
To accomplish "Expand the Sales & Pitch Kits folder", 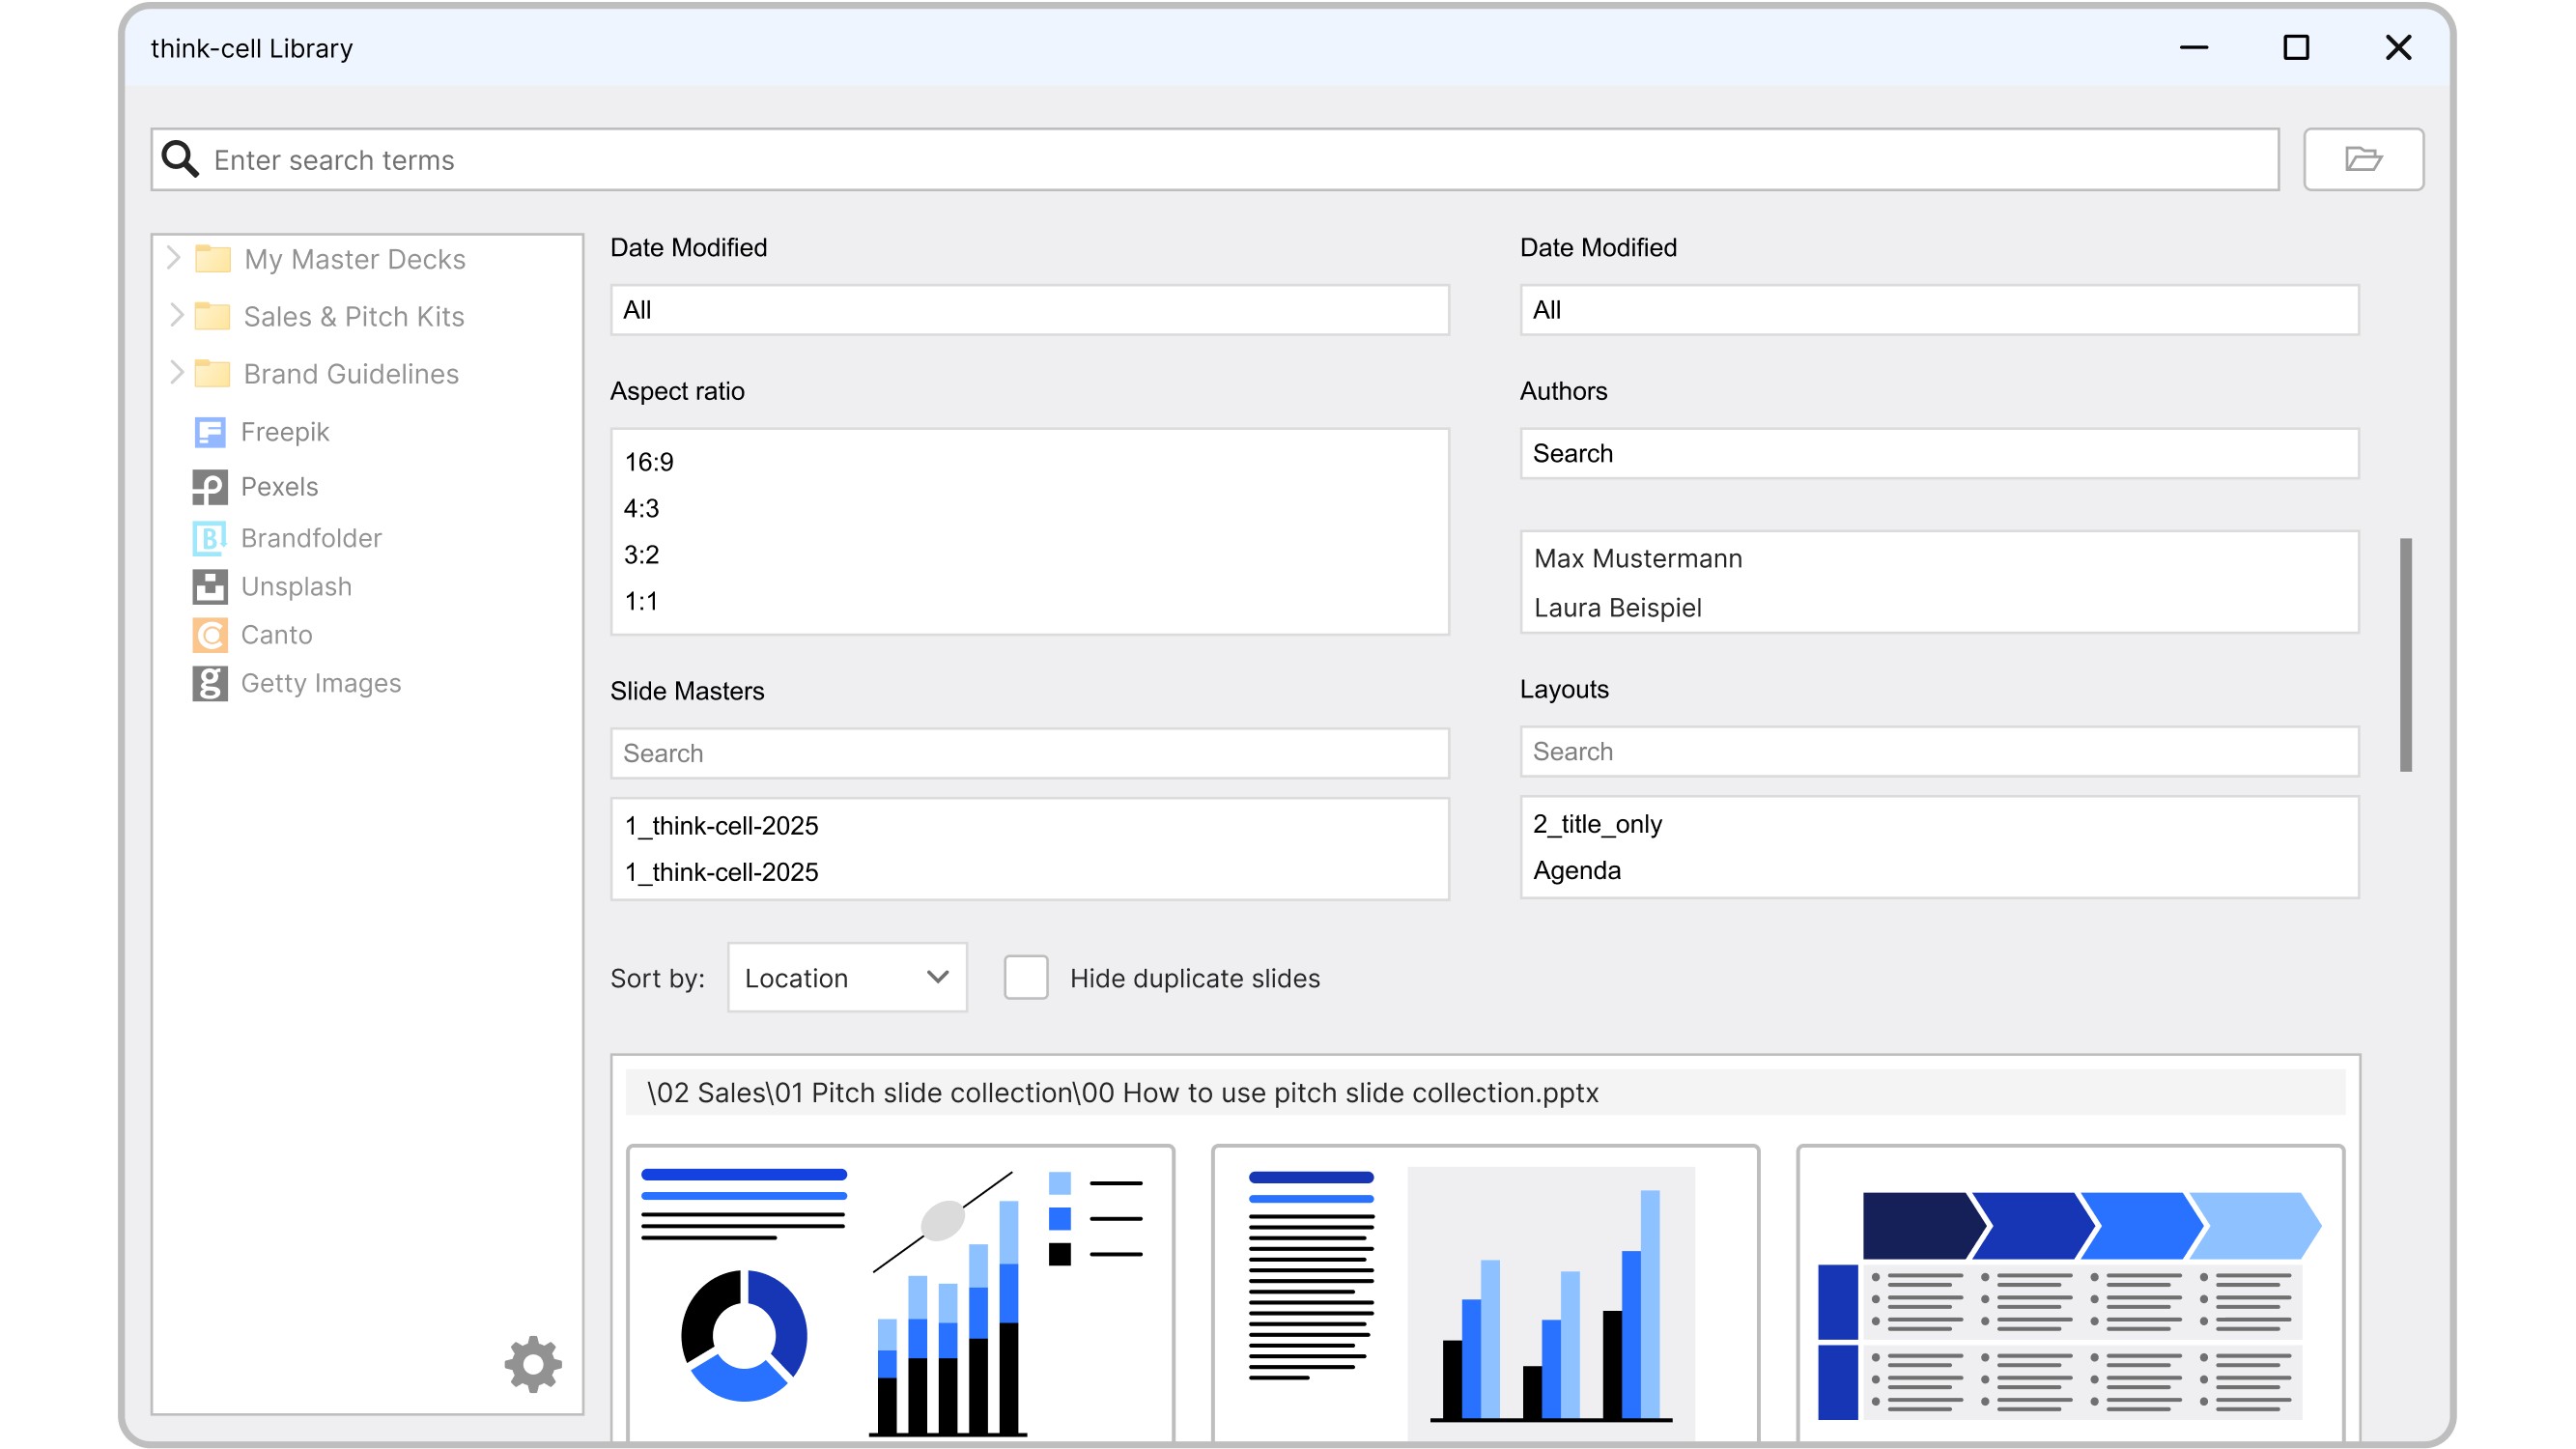I will [176, 316].
